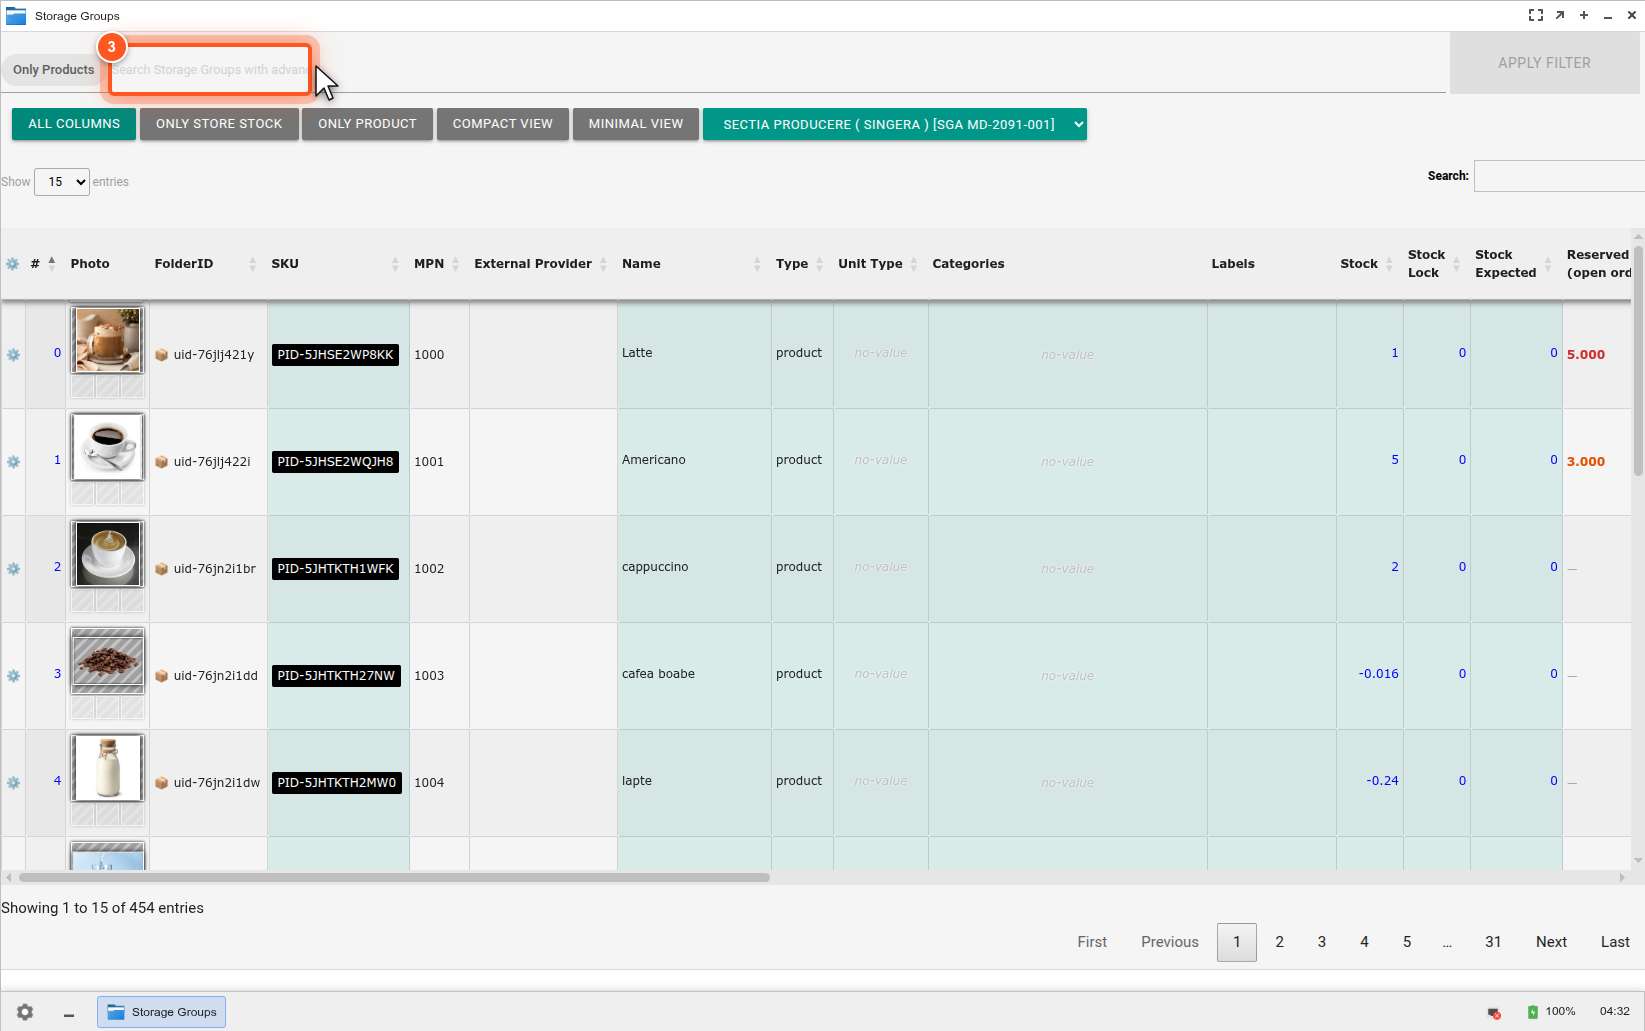Open row gear menu for cappuccino
The height and width of the screenshot is (1031, 1645).
pos(13,569)
